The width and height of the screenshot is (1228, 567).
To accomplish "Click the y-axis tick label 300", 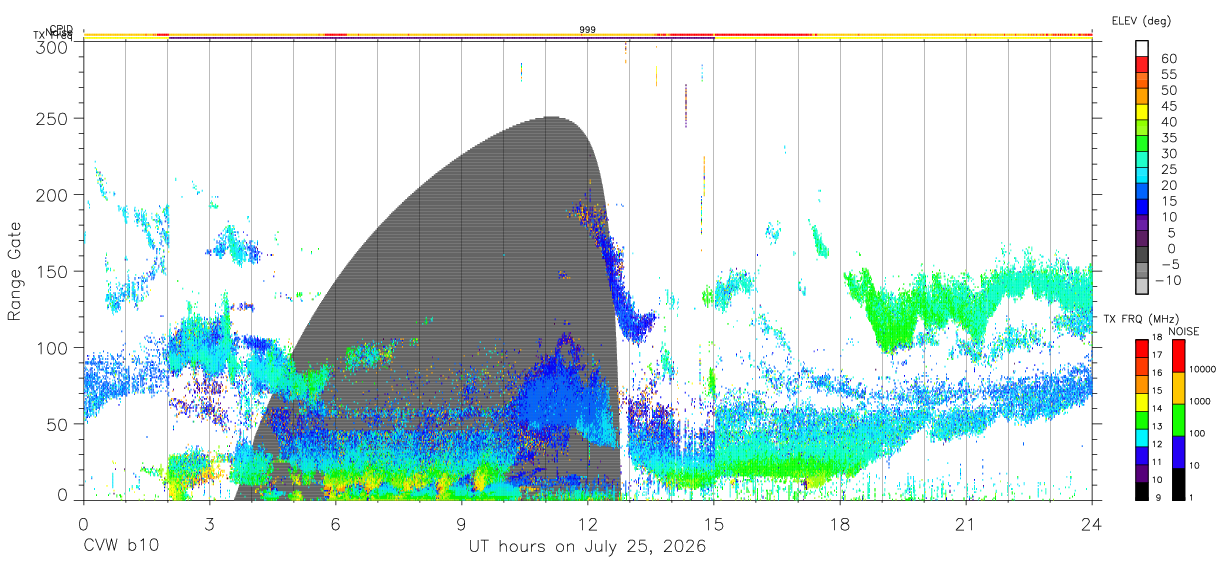I will coord(51,46).
